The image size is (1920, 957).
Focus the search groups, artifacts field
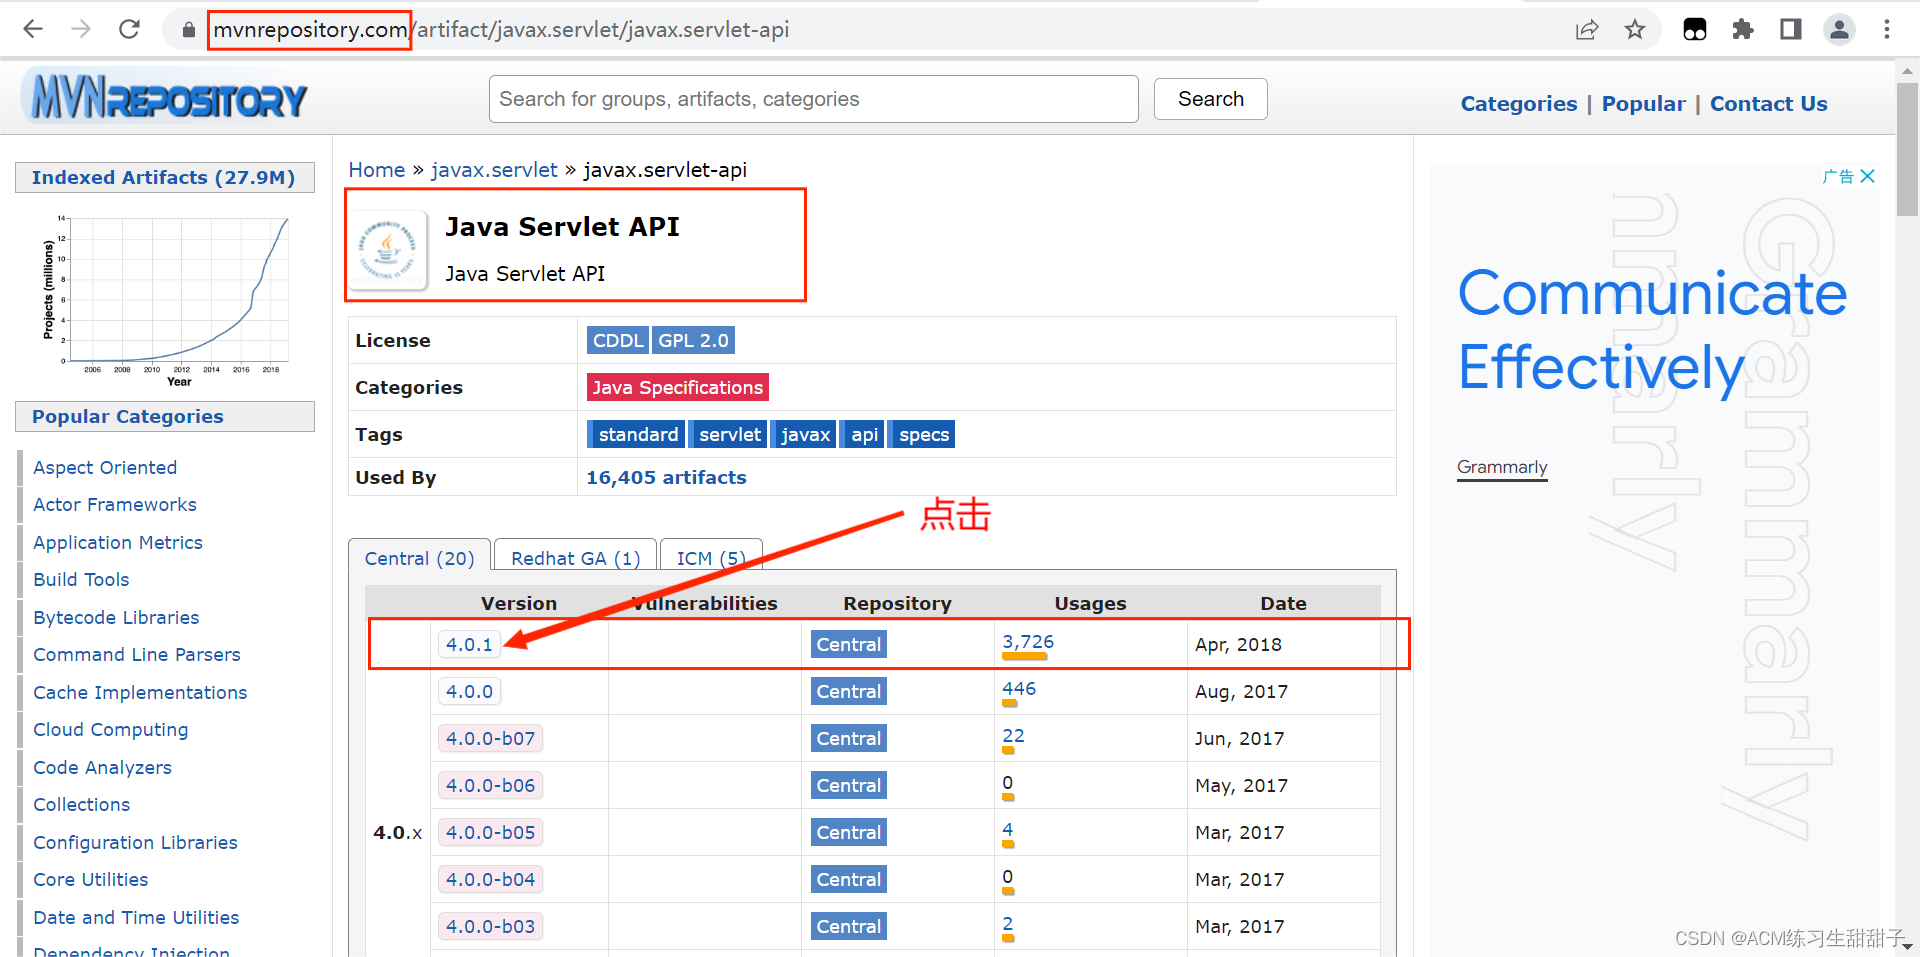click(813, 99)
